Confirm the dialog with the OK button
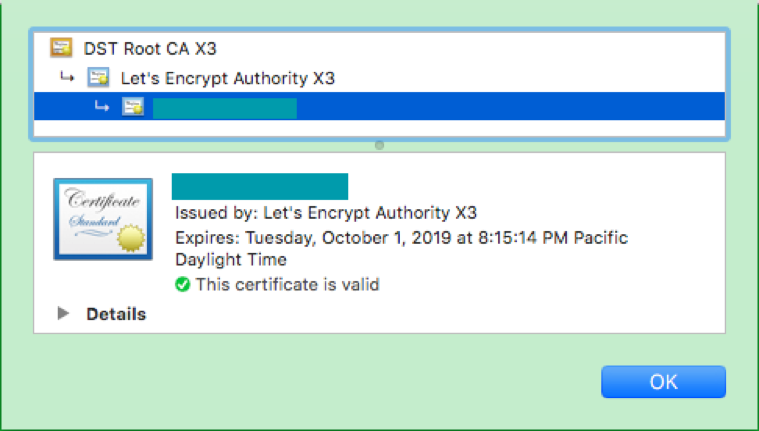The image size is (759, 431). click(663, 382)
